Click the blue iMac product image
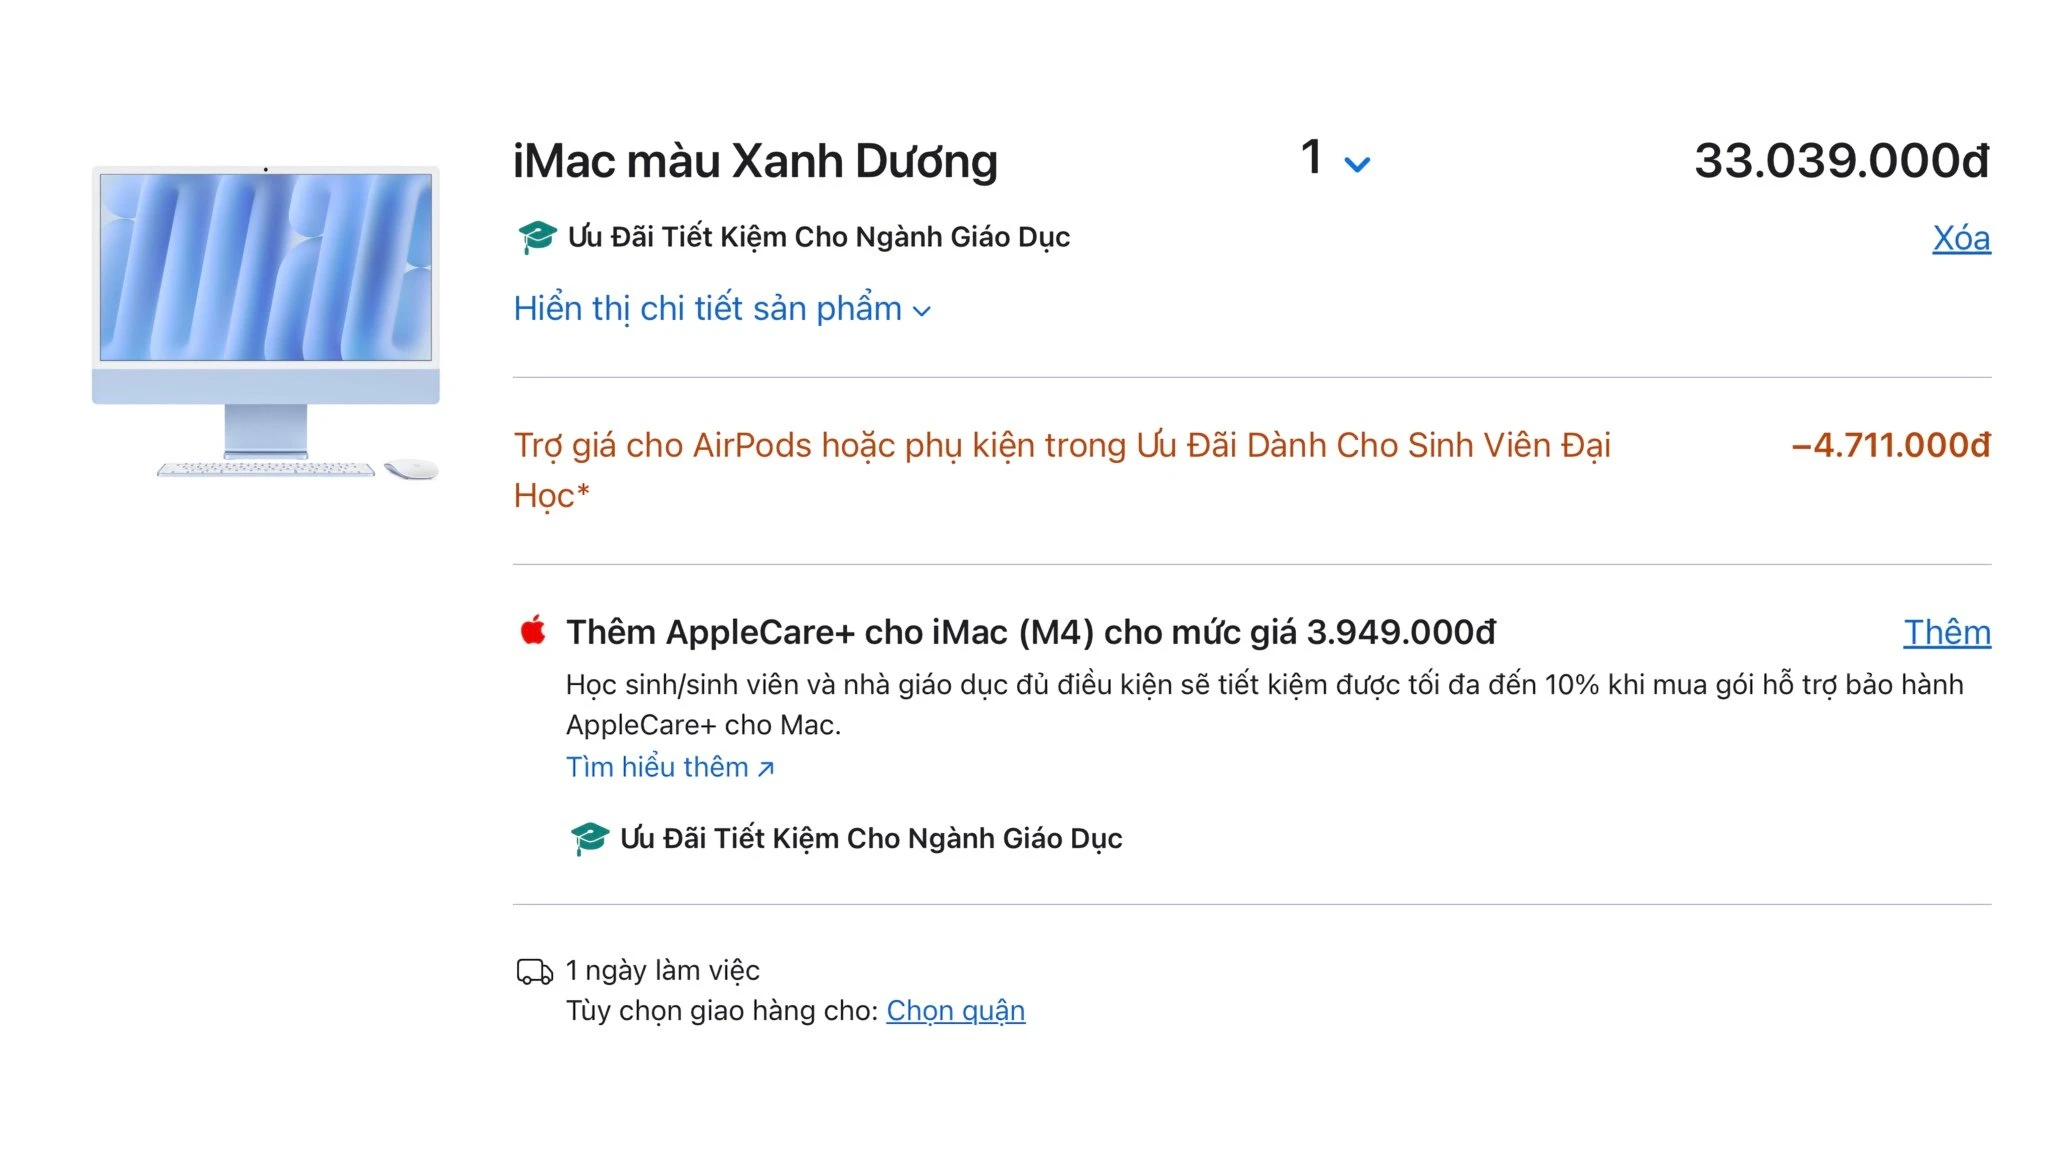This screenshot has height=1175, width=2048. click(x=266, y=322)
